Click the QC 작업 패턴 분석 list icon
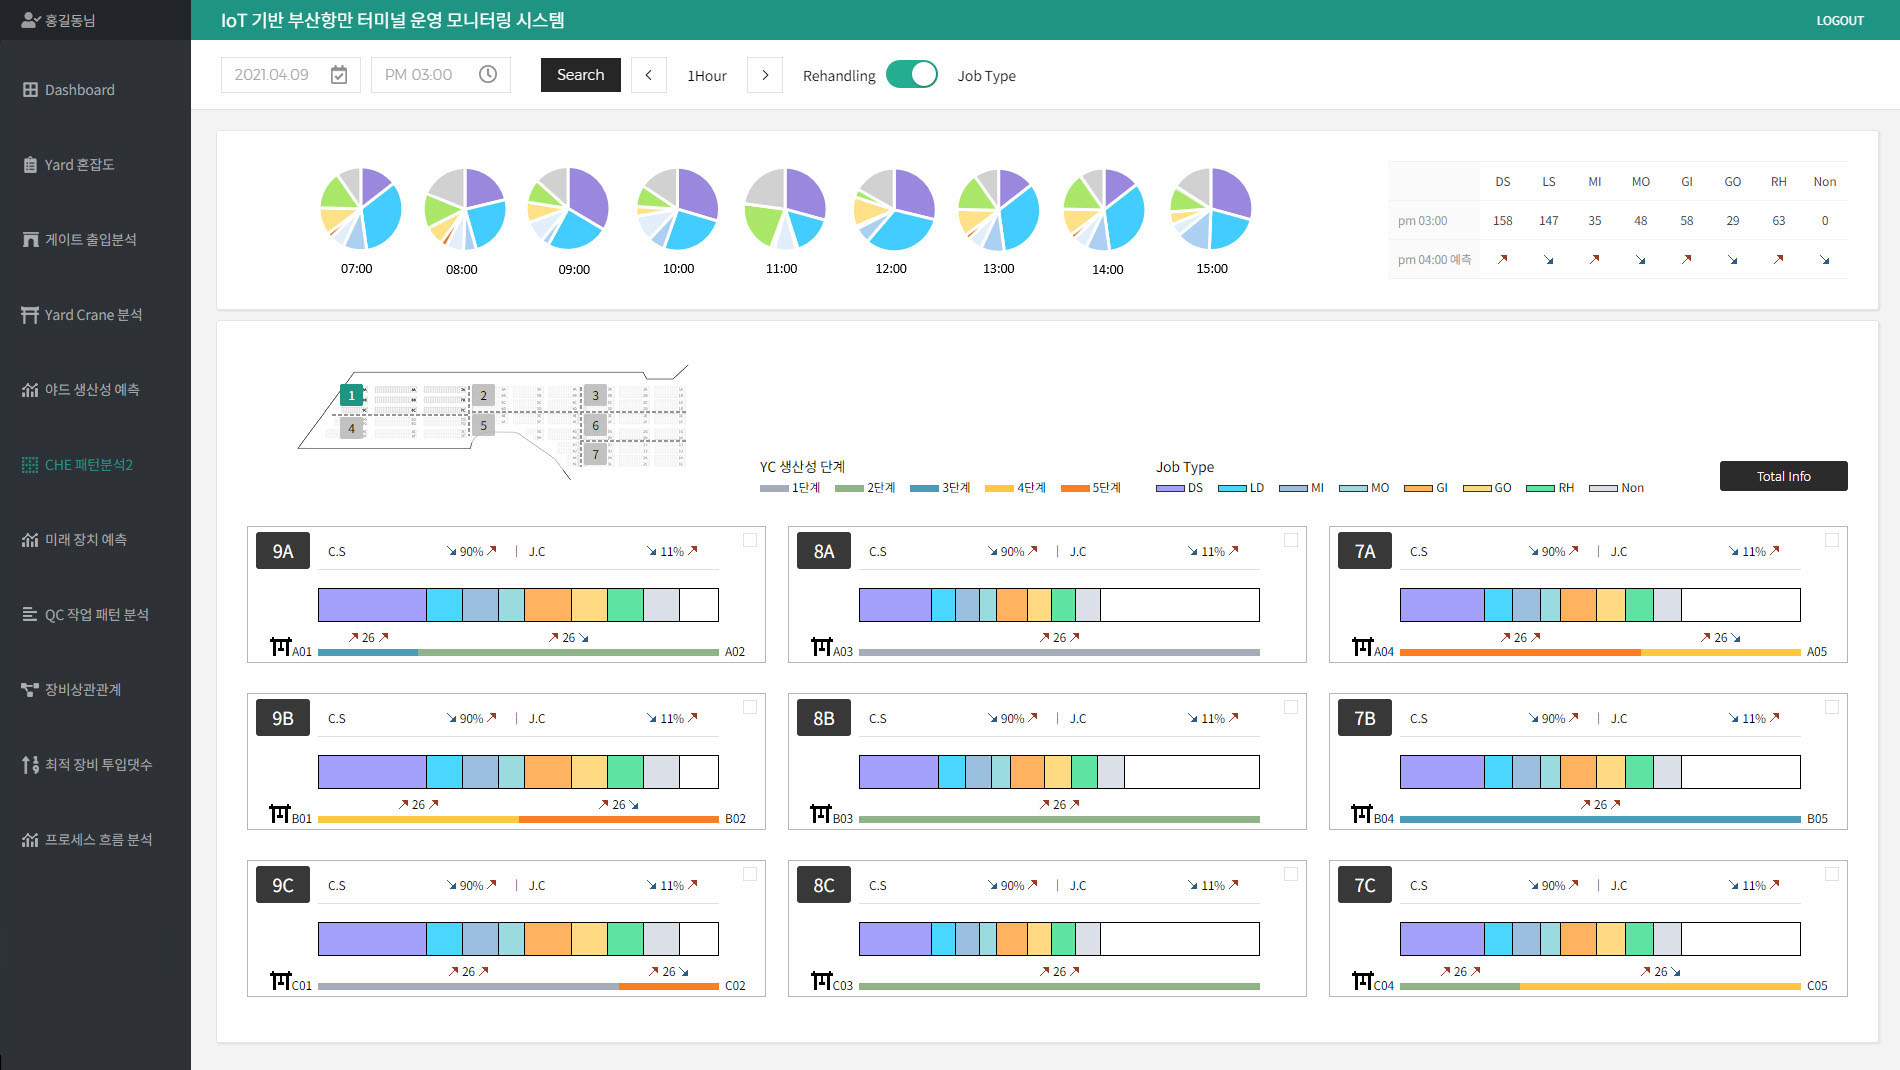The height and width of the screenshot is (1070, 1900). click(x=30, y=615)
